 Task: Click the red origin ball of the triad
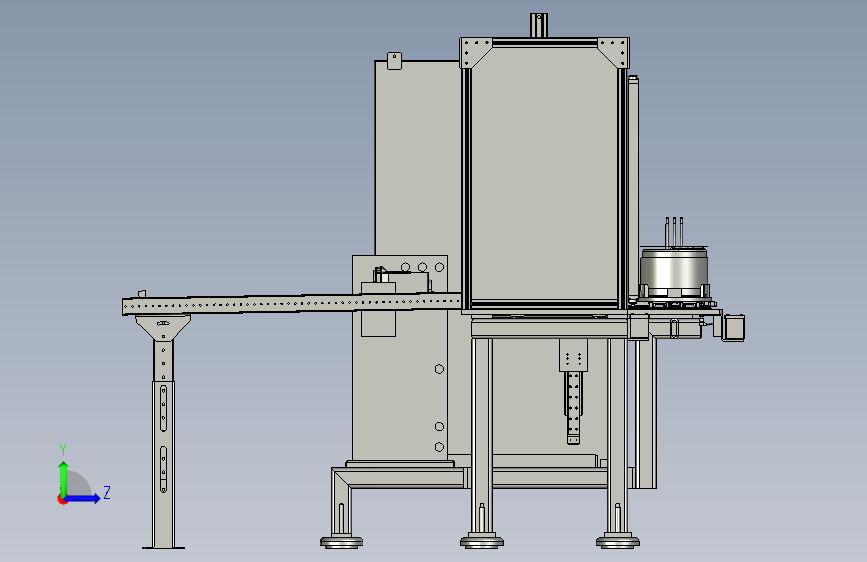pyautogui.click(x=62, y=499)
